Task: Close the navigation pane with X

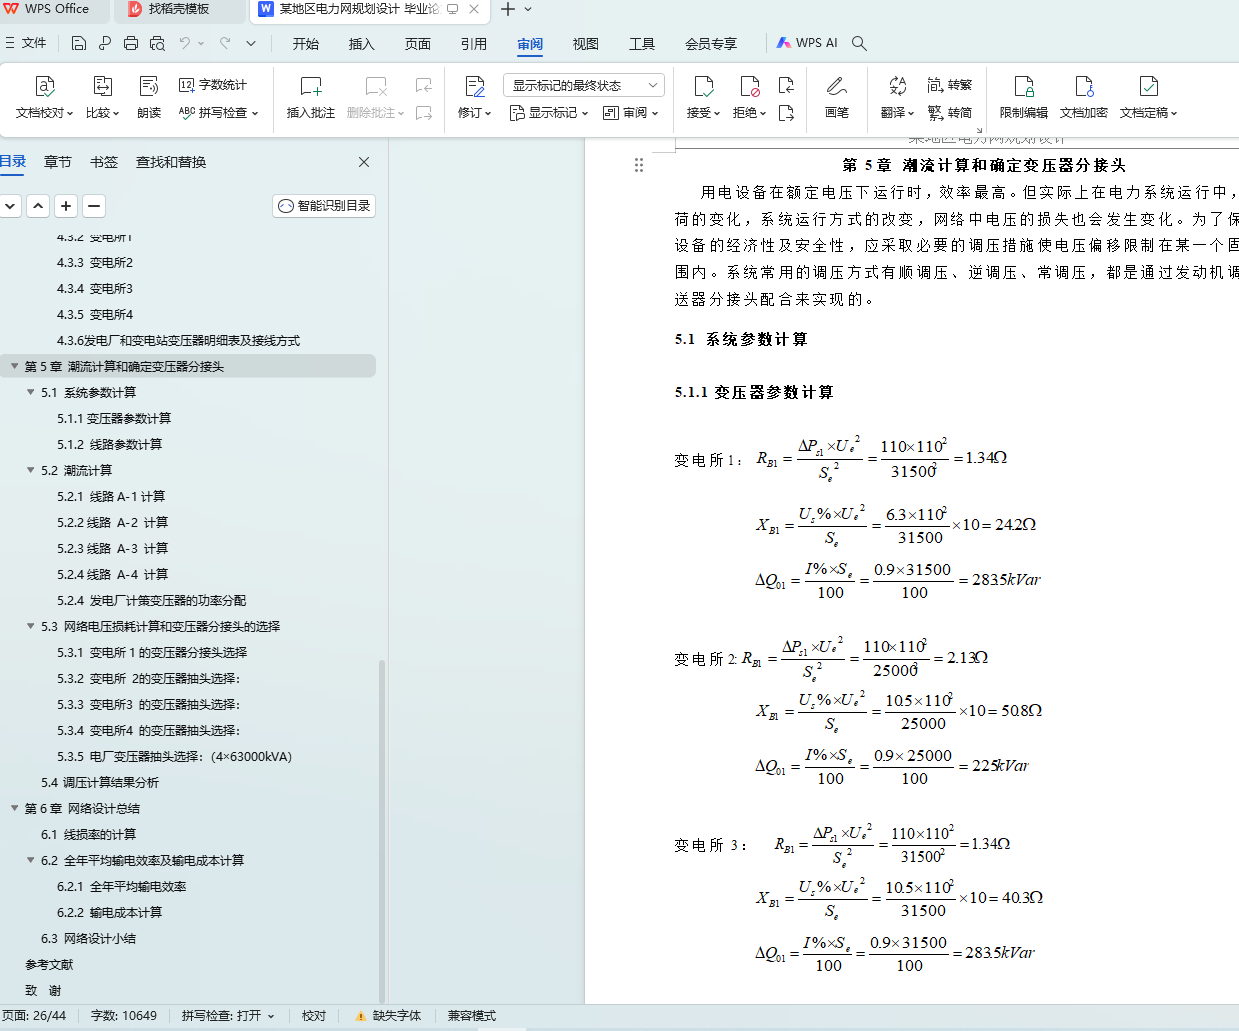Action: (364, 162)
